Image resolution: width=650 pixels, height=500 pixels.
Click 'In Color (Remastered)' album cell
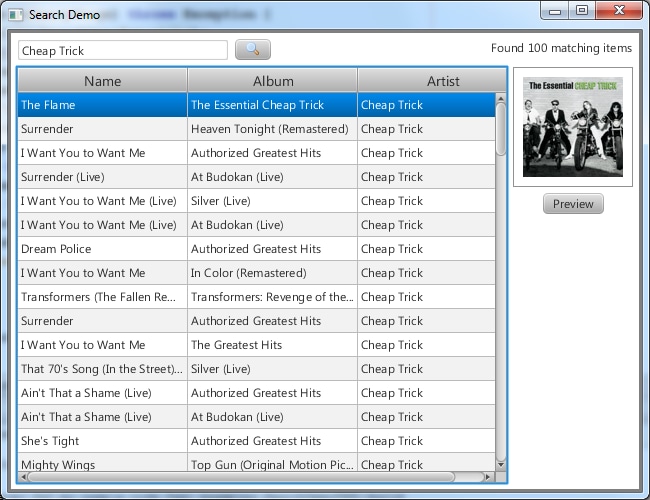272,273
